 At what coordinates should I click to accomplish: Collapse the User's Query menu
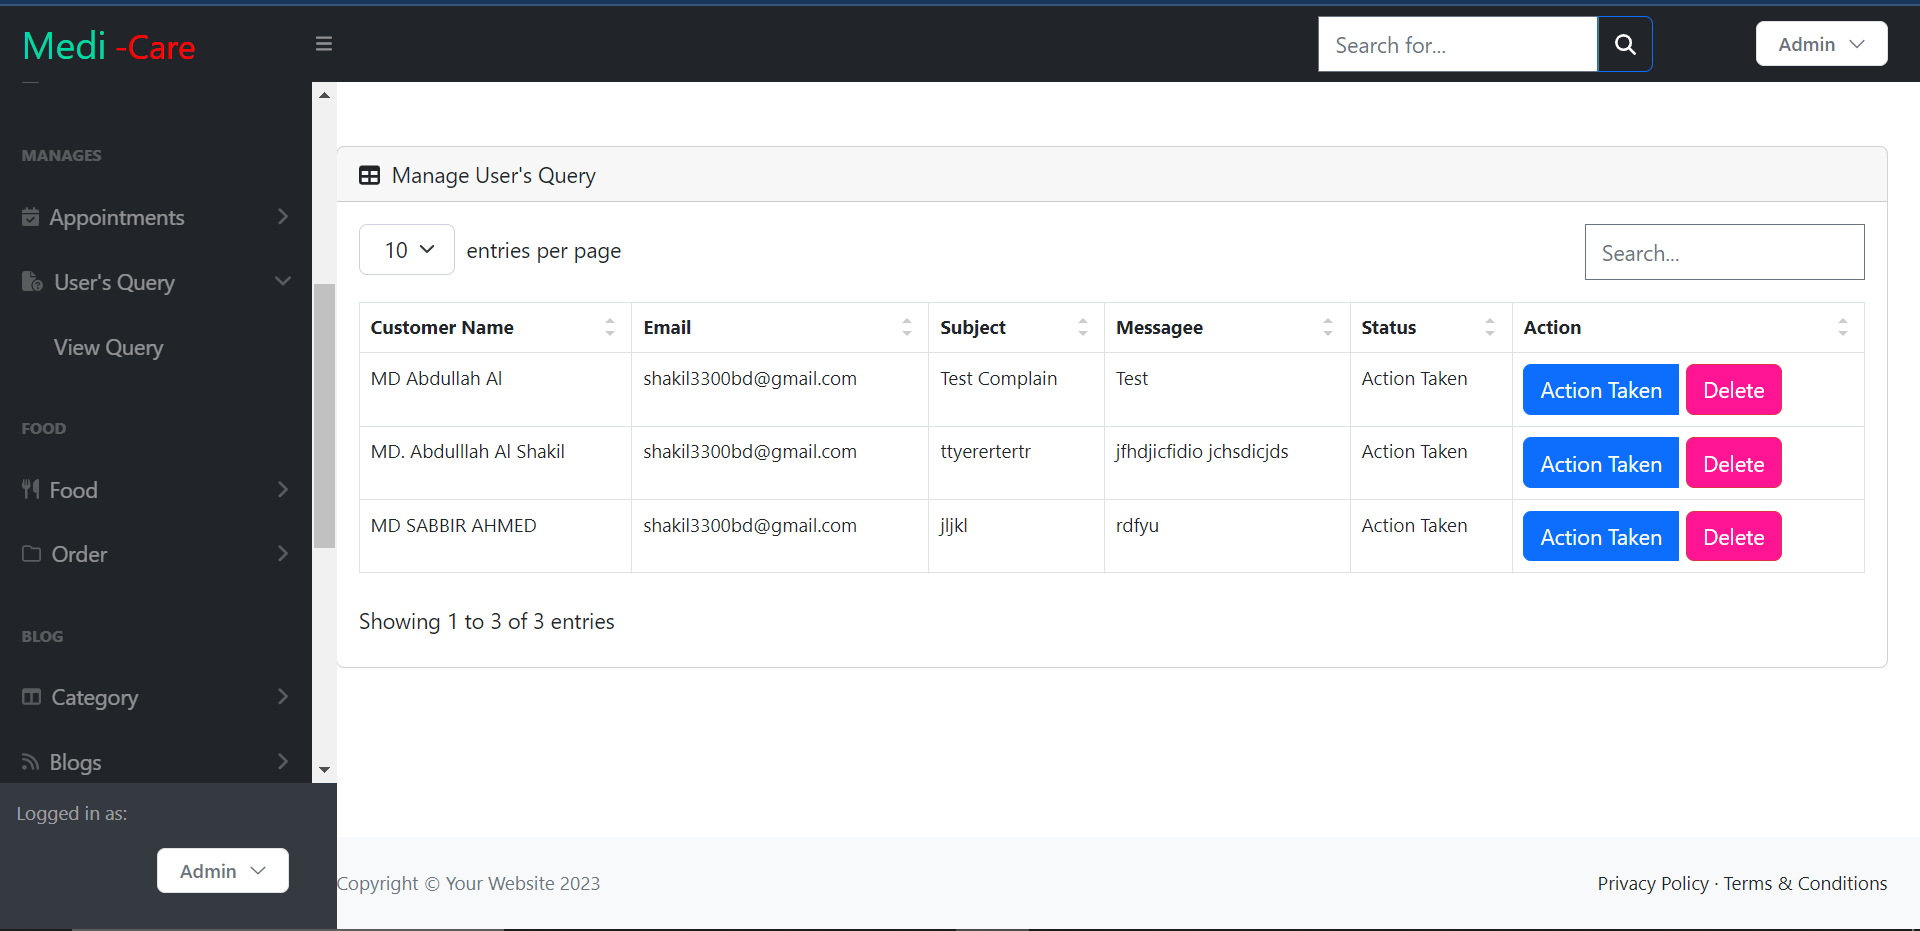[x=283, y=282]
